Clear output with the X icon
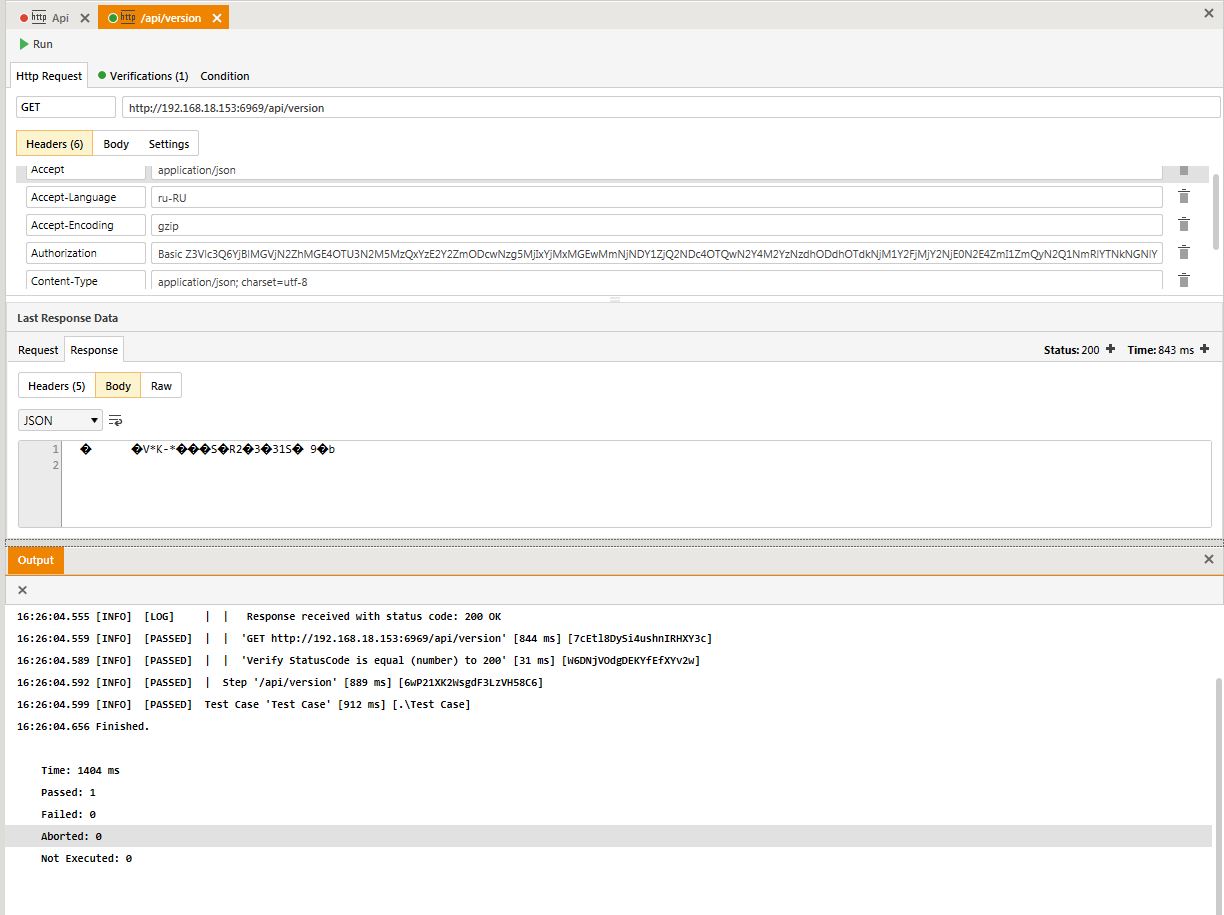1224x915 pixels. pos(22,590)
